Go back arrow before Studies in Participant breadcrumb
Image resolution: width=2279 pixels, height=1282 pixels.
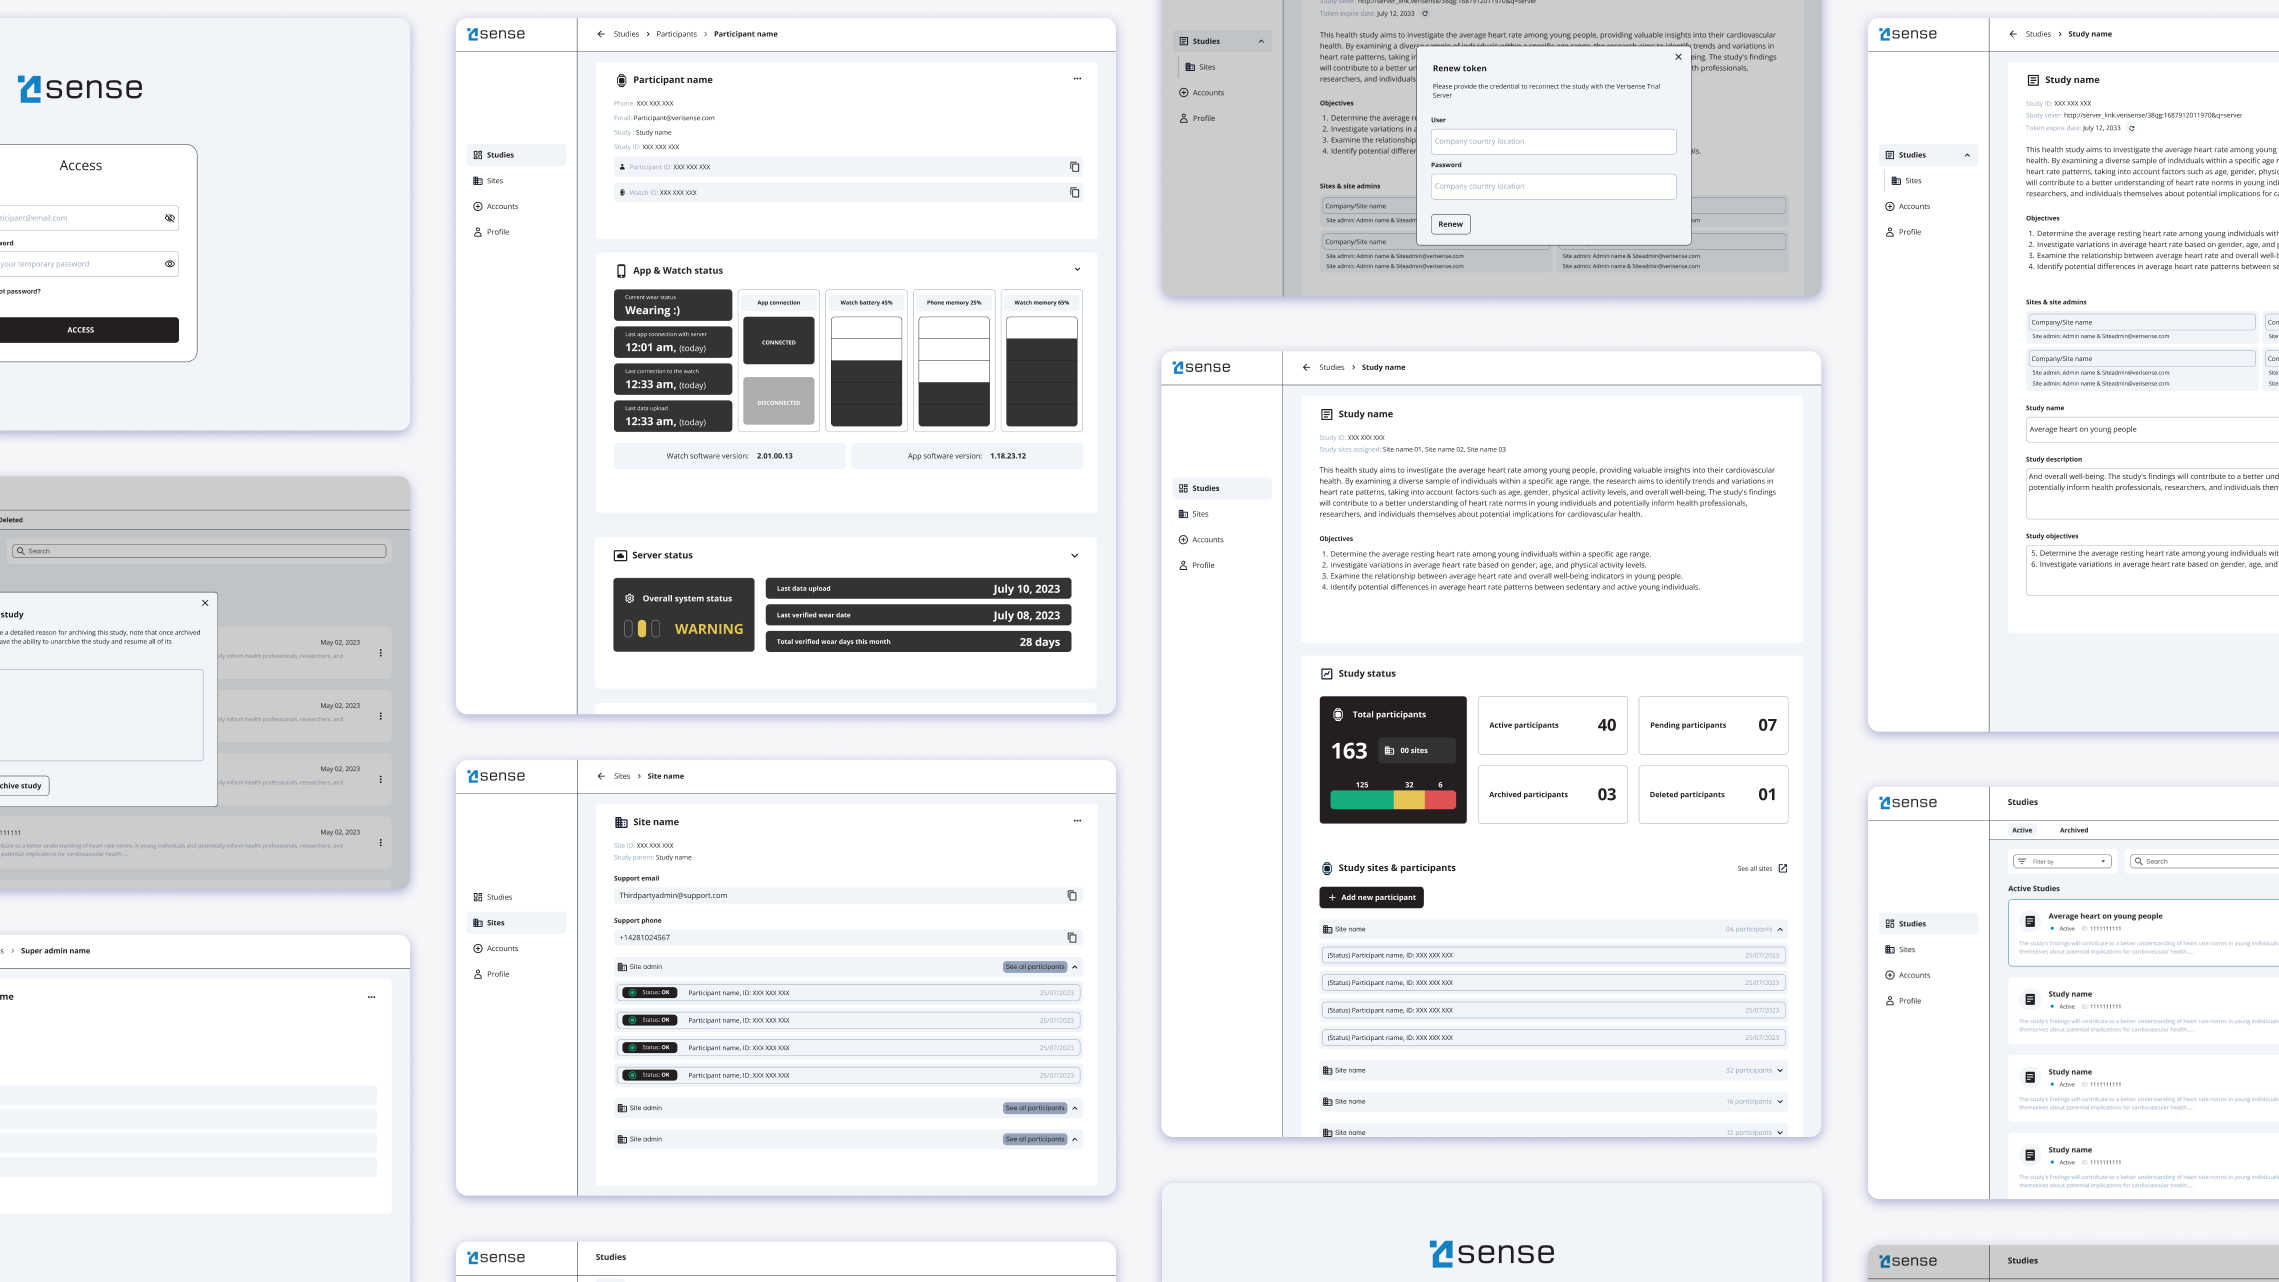point(601,34)
